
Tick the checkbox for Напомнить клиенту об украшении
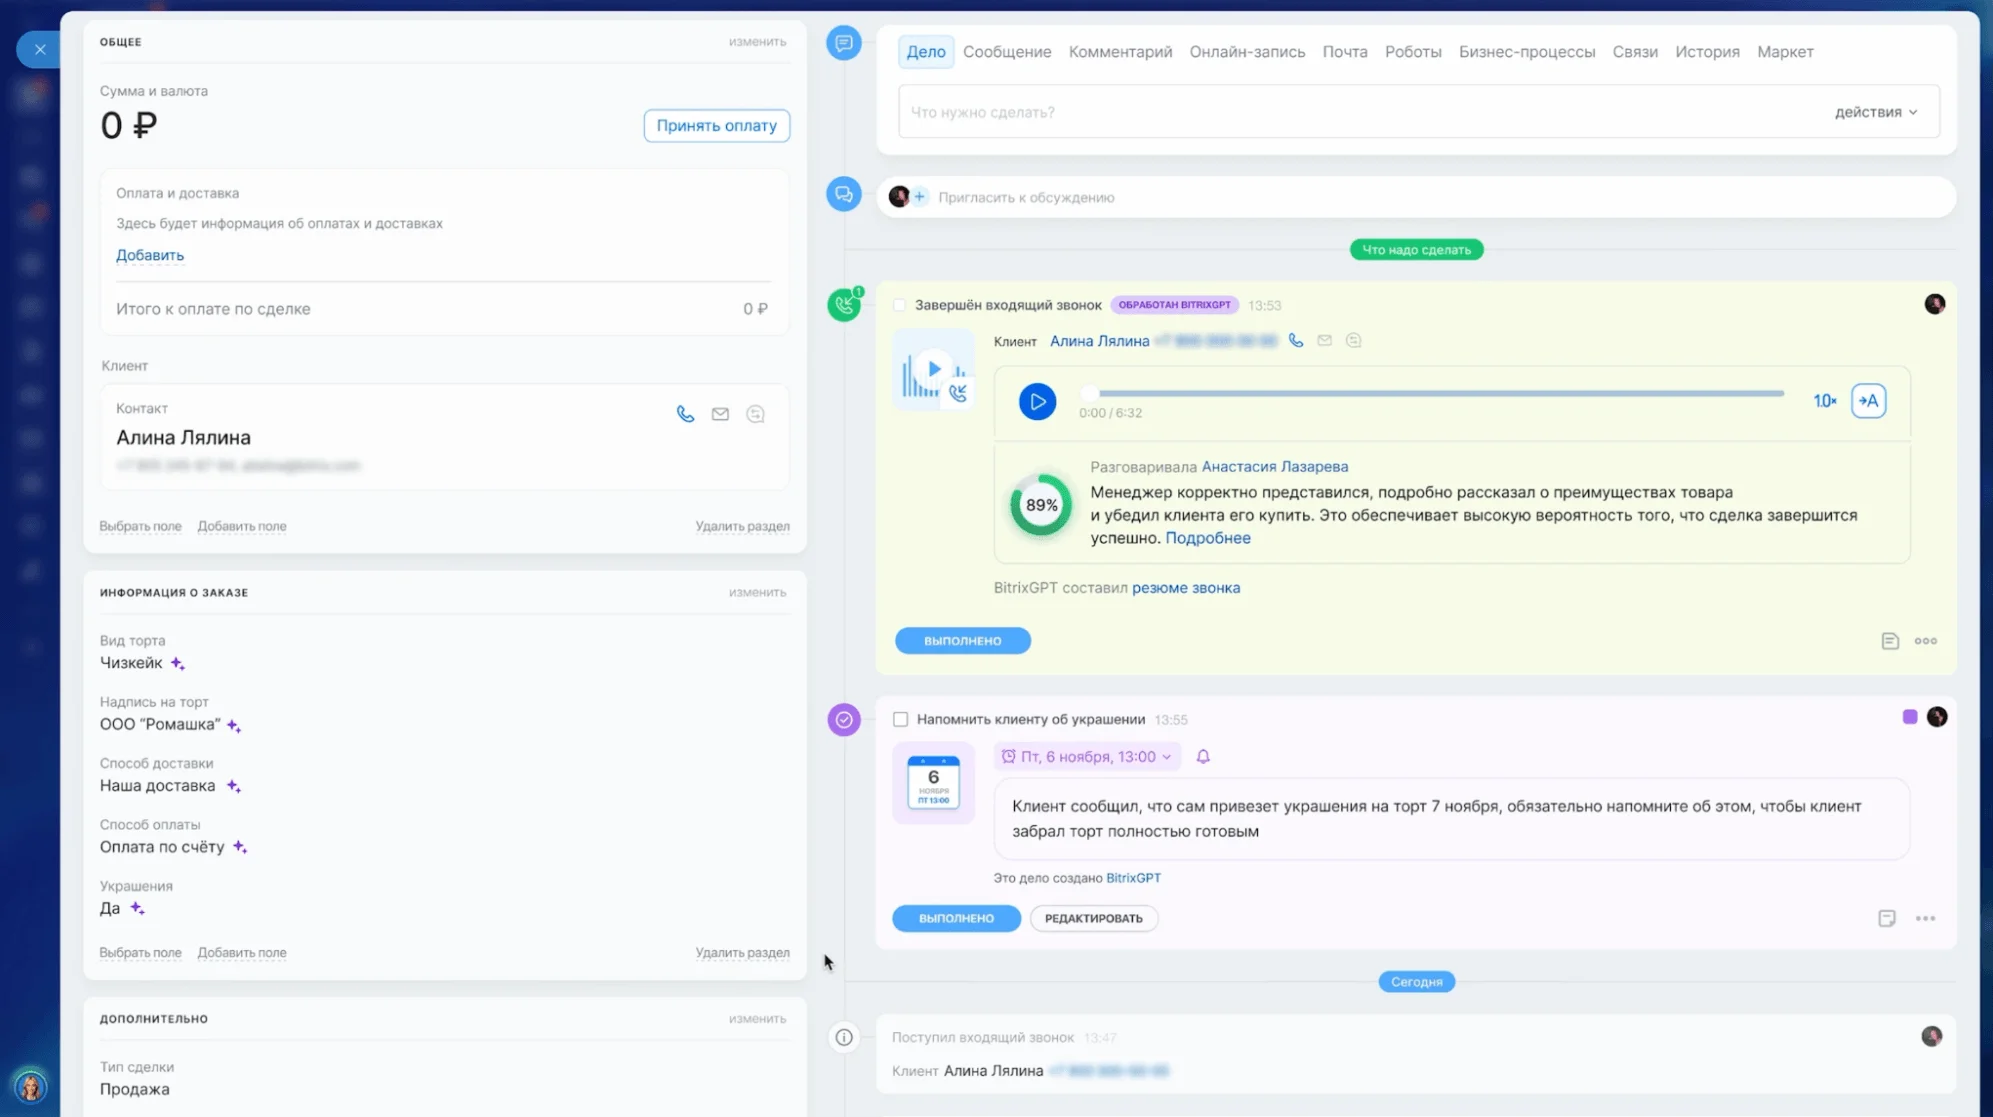point(900,719)
